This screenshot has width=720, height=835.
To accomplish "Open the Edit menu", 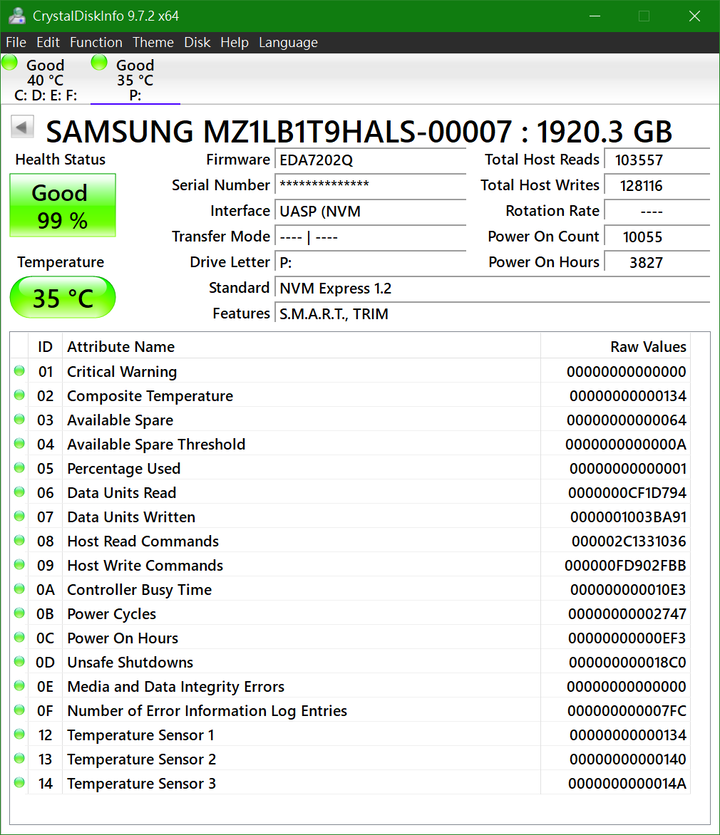I will click(x=48, y=42).
